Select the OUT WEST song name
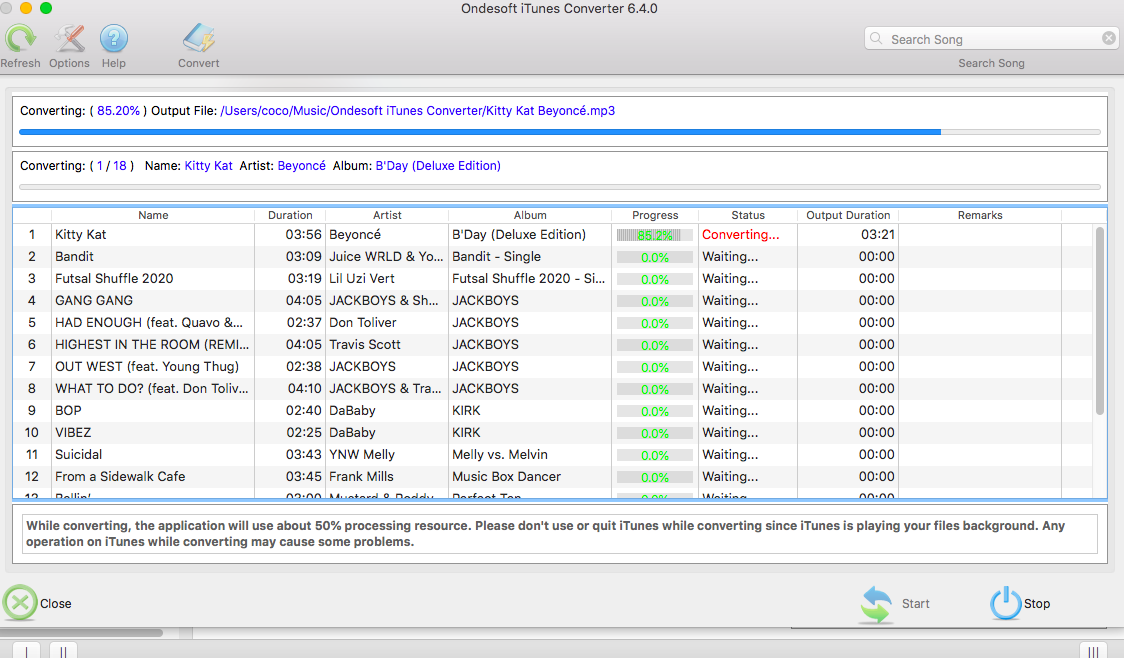Image resolution: width=1124 pixels, height=658 pixels. 147,367
